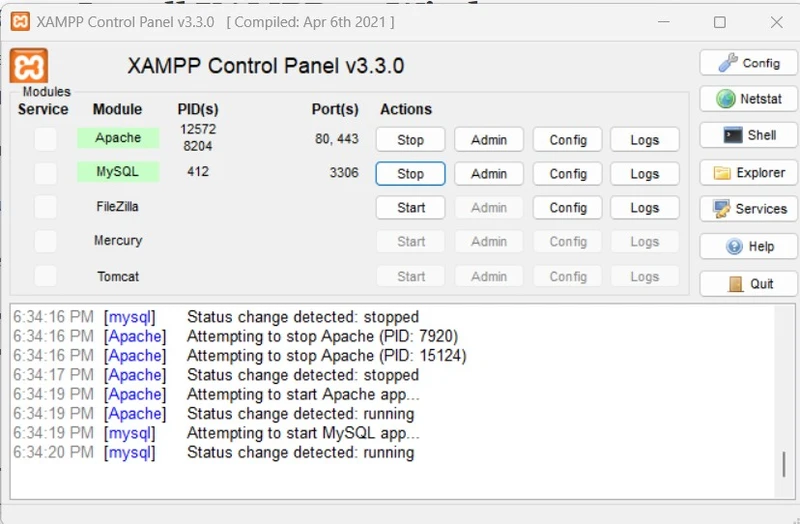
Task: Open the Apache Admin page
Action: 489,140
